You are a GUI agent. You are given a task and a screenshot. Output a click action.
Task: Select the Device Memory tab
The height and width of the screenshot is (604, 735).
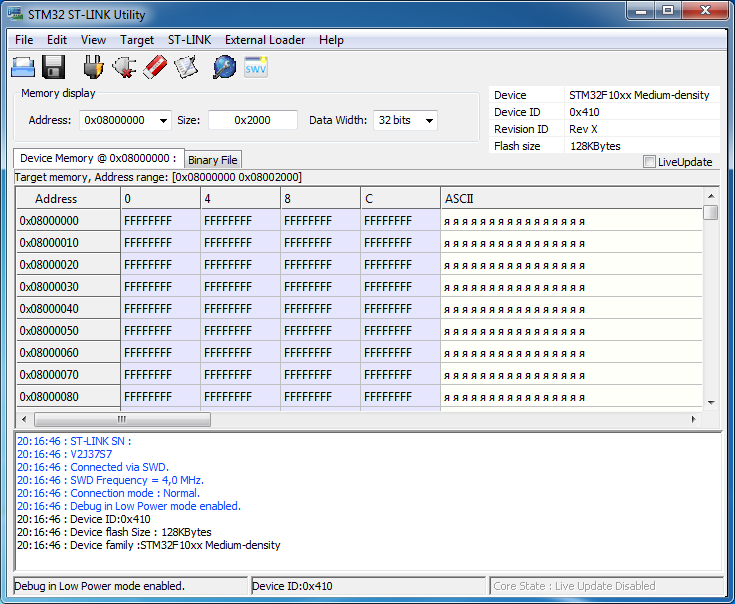pyautogui.click(x=98, y=158)
